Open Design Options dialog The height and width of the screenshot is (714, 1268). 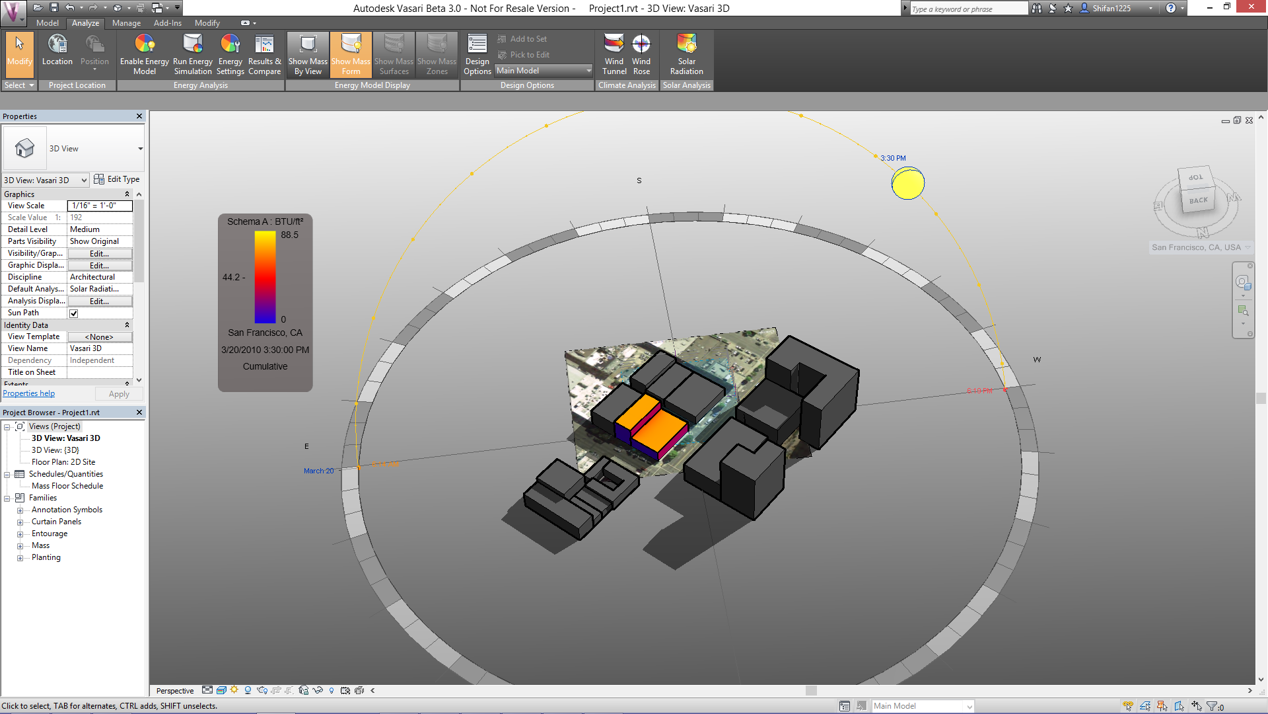477,54
